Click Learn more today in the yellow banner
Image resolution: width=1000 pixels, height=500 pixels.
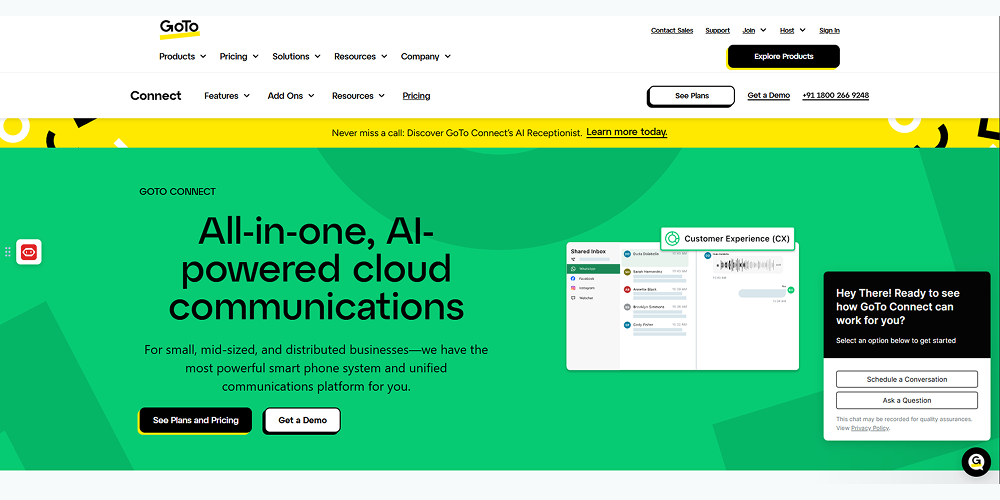pos(626,132)
